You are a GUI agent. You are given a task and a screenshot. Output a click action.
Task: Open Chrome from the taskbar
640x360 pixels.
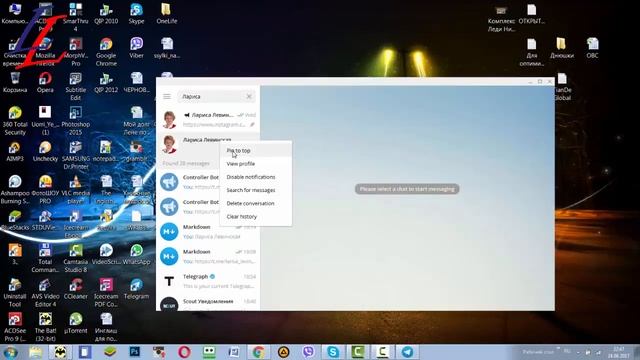tap(258, 352)
